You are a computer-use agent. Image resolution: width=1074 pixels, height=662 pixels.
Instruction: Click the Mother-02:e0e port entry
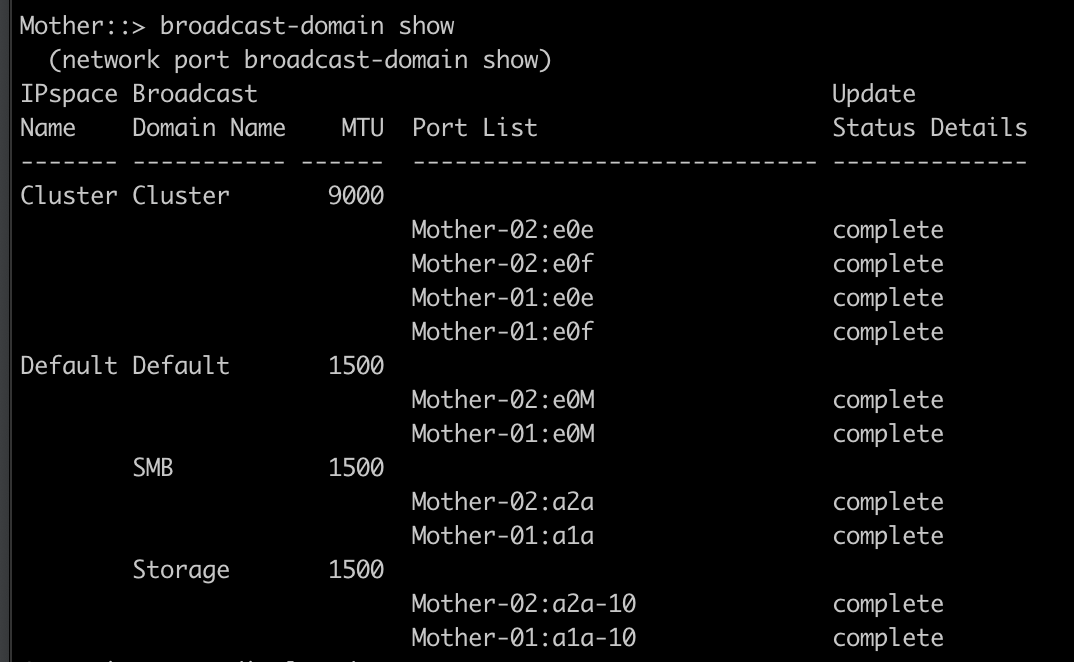click(x=502, y=230)
